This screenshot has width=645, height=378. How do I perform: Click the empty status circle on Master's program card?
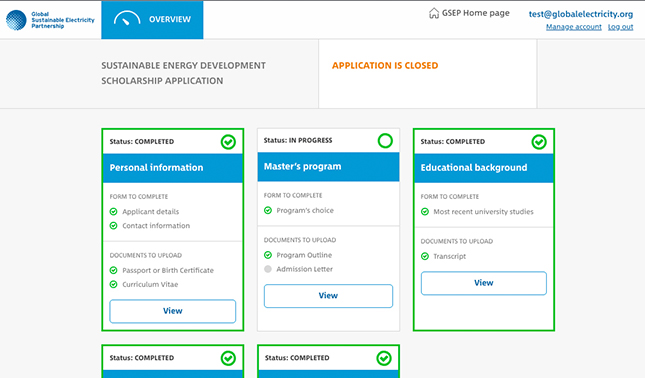[x=385, y=141]
